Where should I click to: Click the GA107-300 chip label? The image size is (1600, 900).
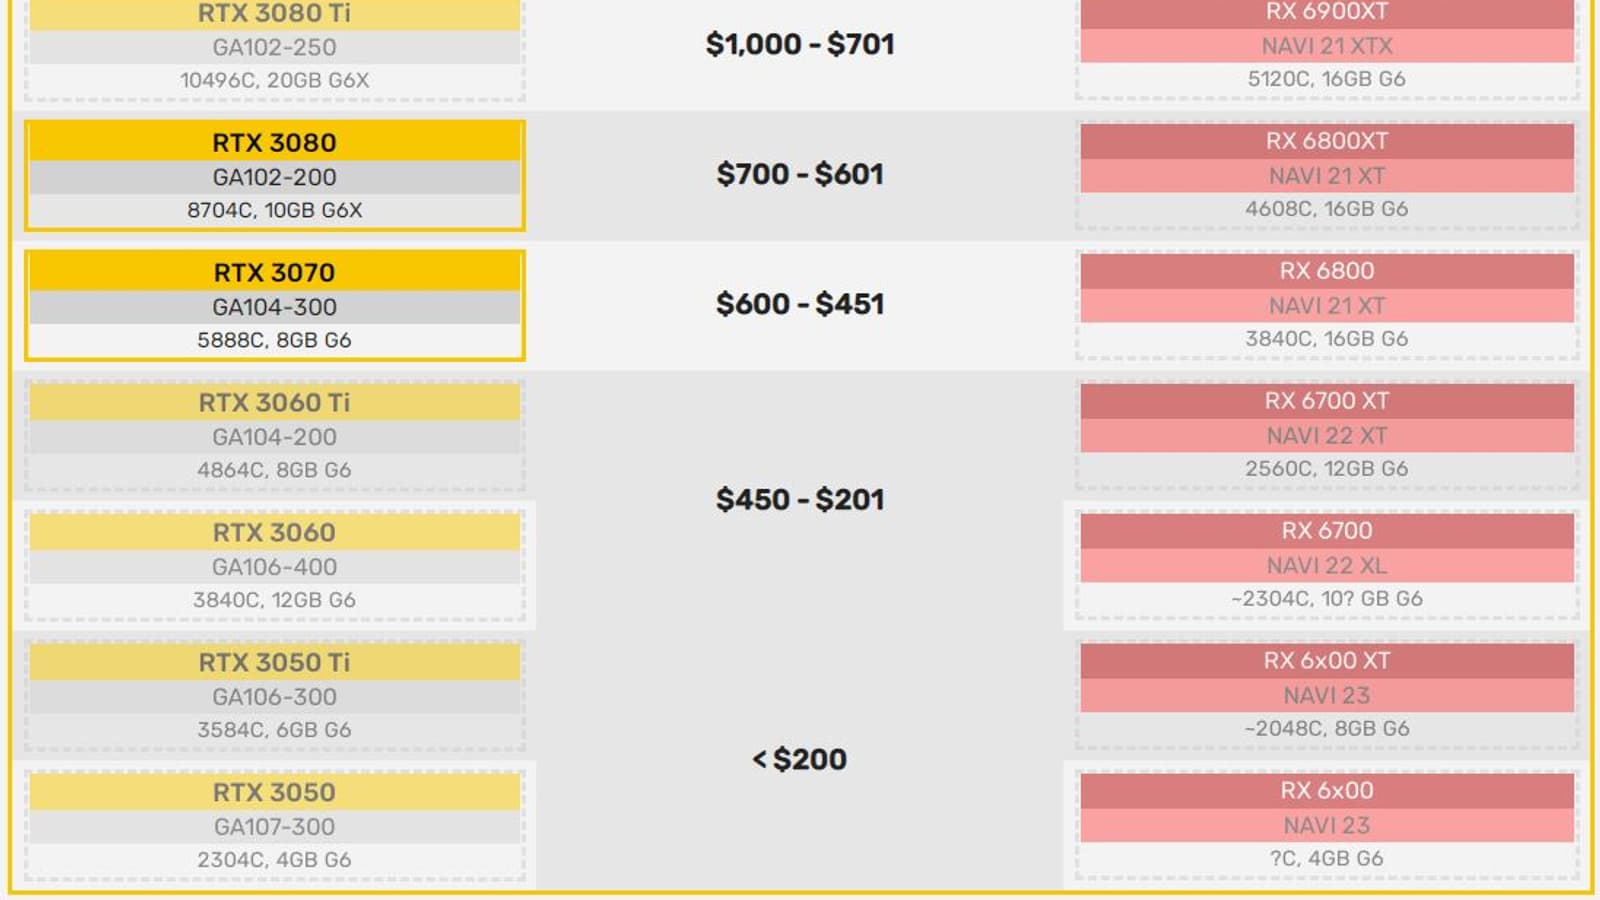click(x=274, y=827)
